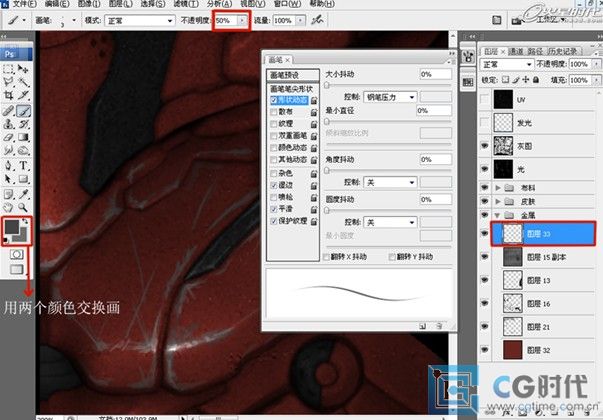Select the Clone Stamp tool

pyautogui.click(x=8, y=124)
